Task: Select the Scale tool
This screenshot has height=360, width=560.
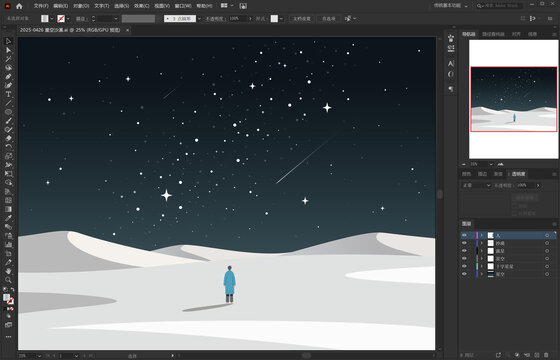Action: 8,156
